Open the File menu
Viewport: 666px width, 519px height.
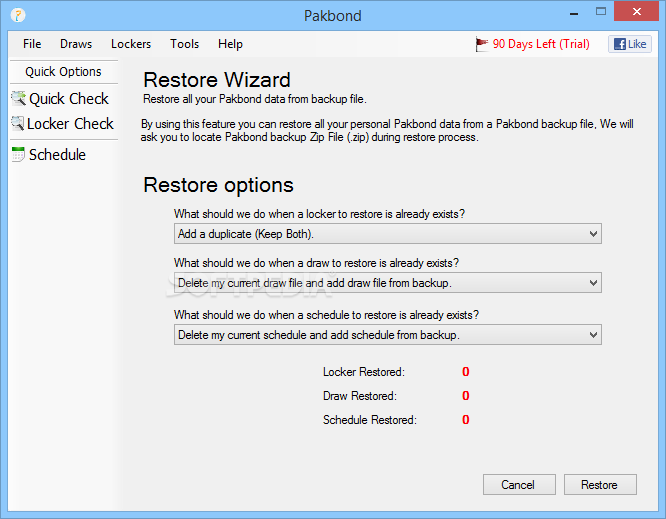[32, 44]
